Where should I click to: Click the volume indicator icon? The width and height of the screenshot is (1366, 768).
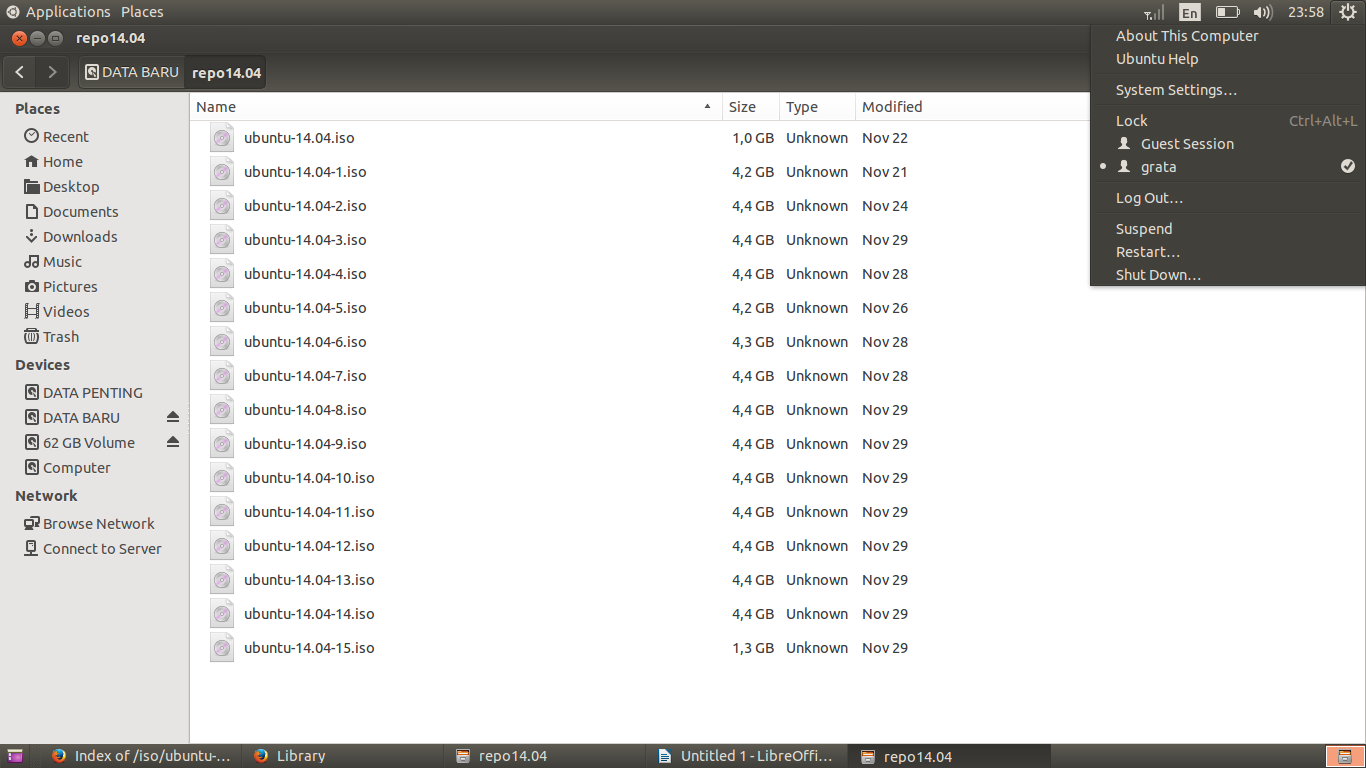[x=1263, y=12]
